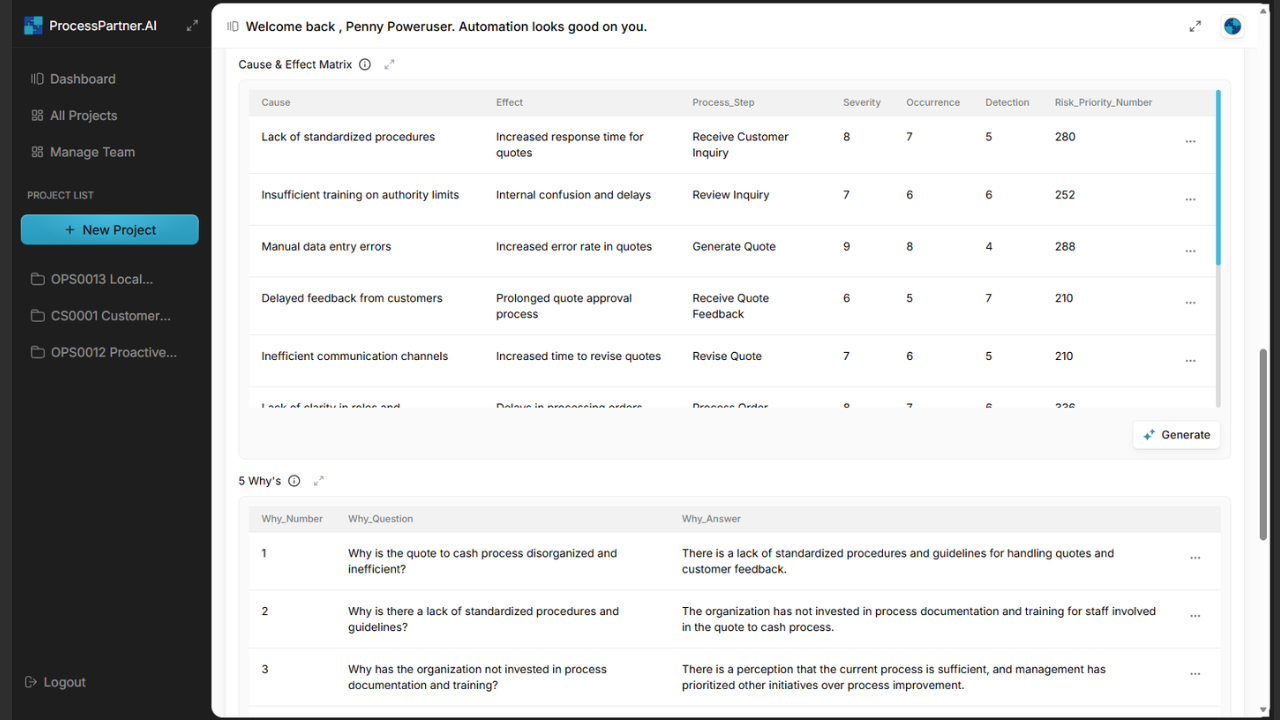Click the Review Inquiry process step cell
Viewport: 1280px width, 720px height.
[x=731, y=195]
